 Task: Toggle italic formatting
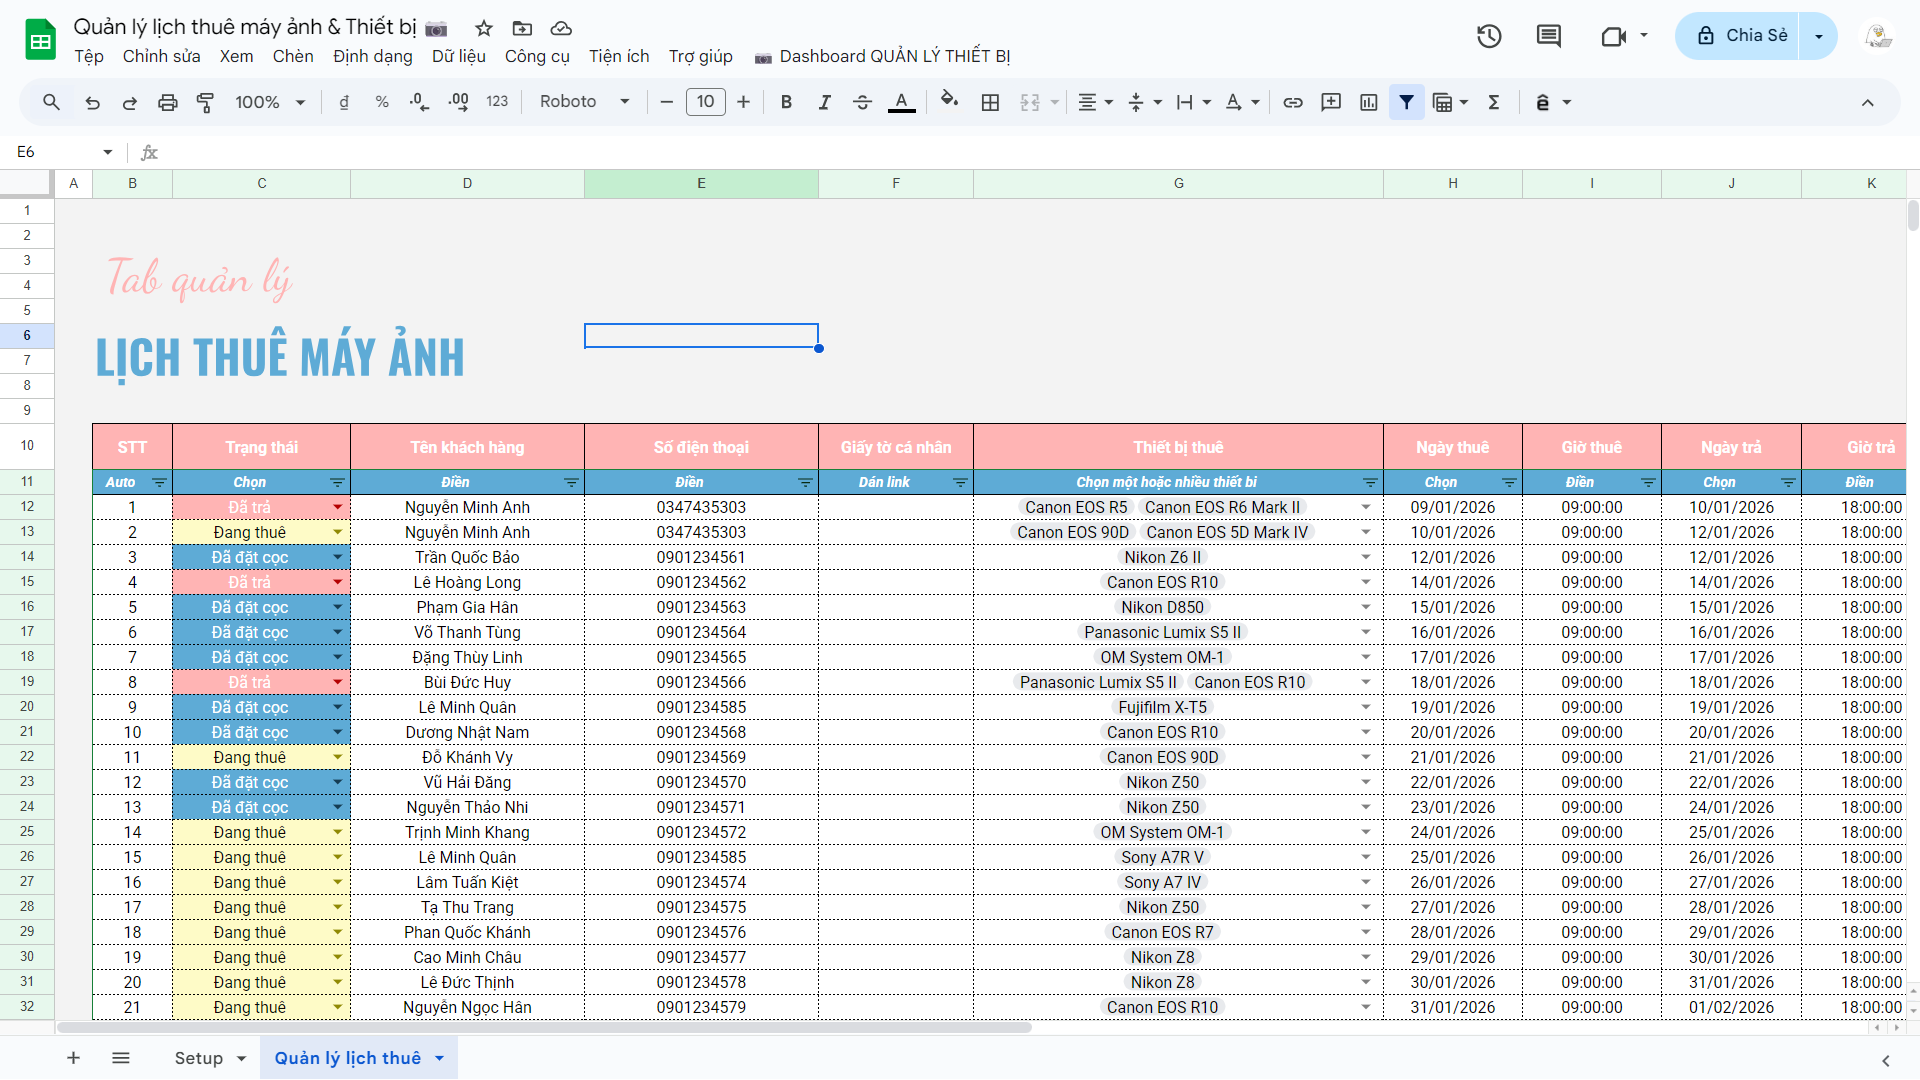(824, 102)
